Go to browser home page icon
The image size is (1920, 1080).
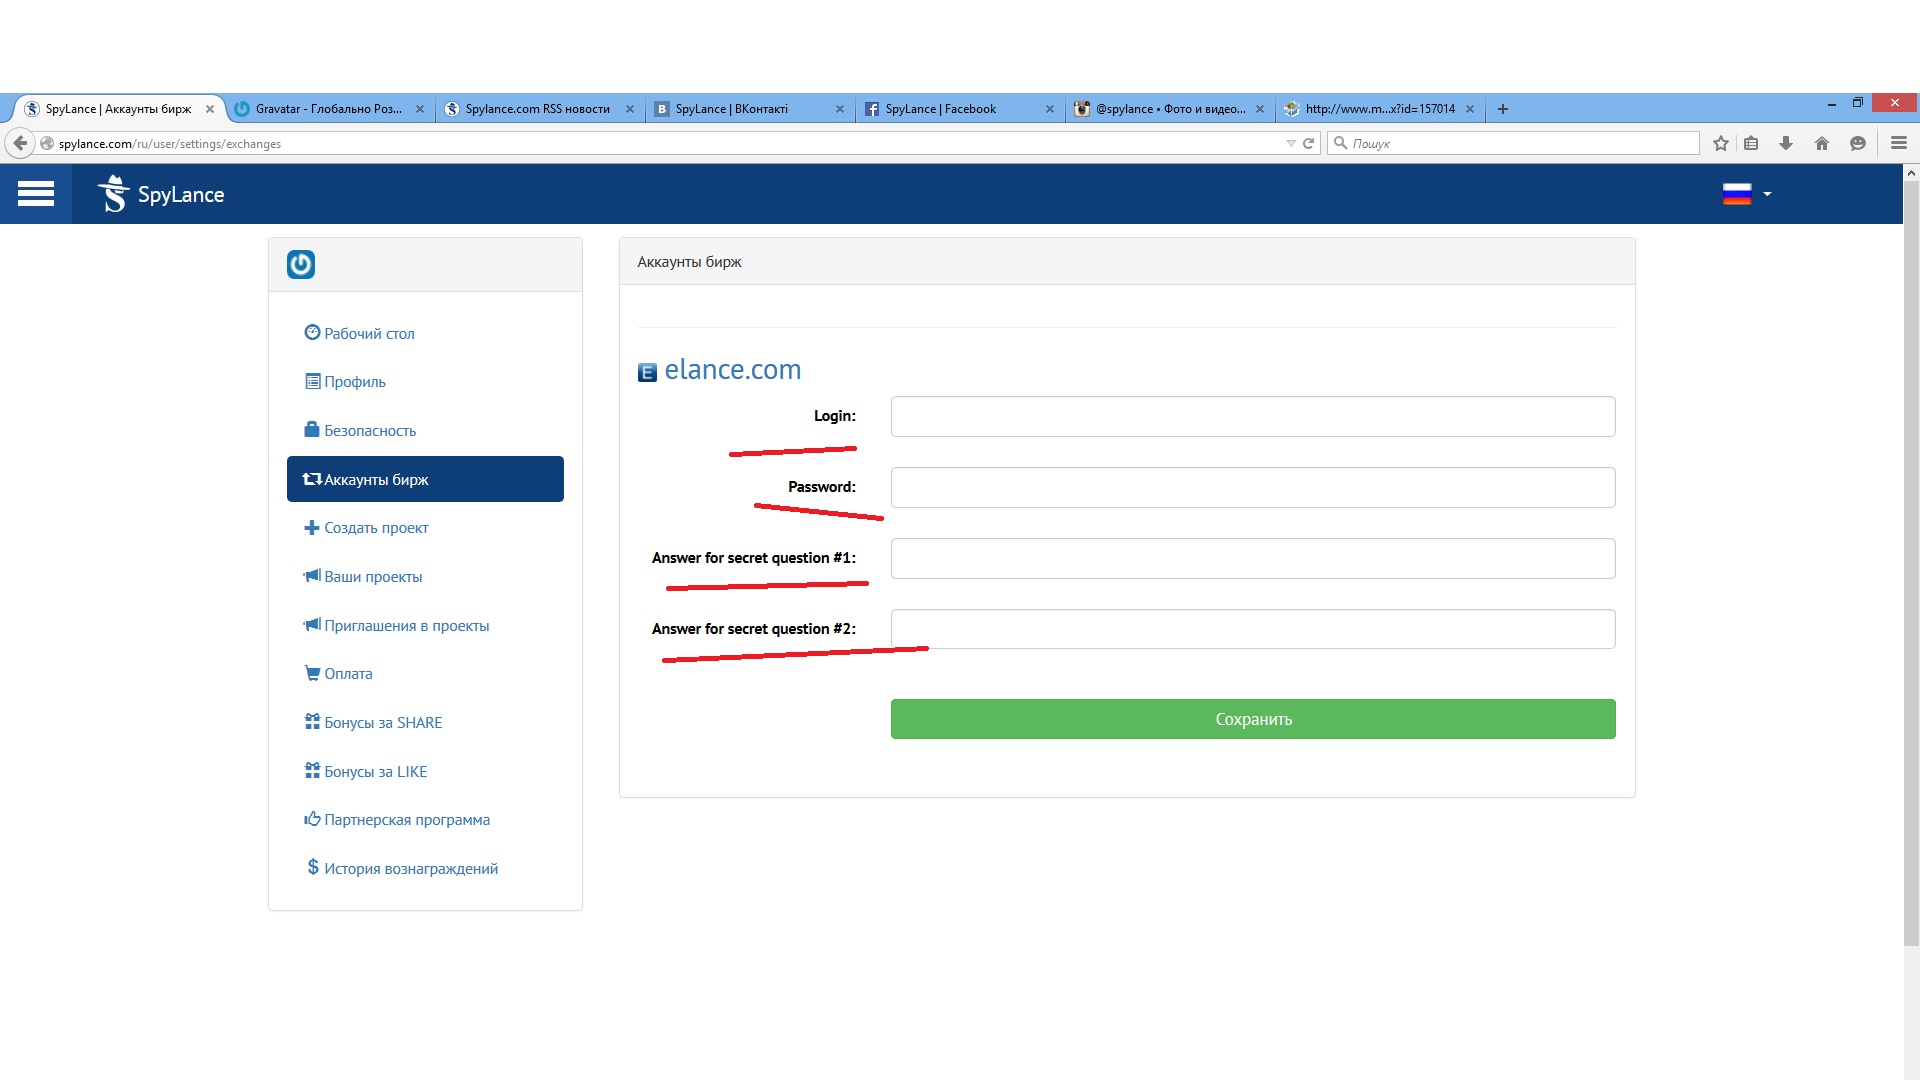[1822, 143]
